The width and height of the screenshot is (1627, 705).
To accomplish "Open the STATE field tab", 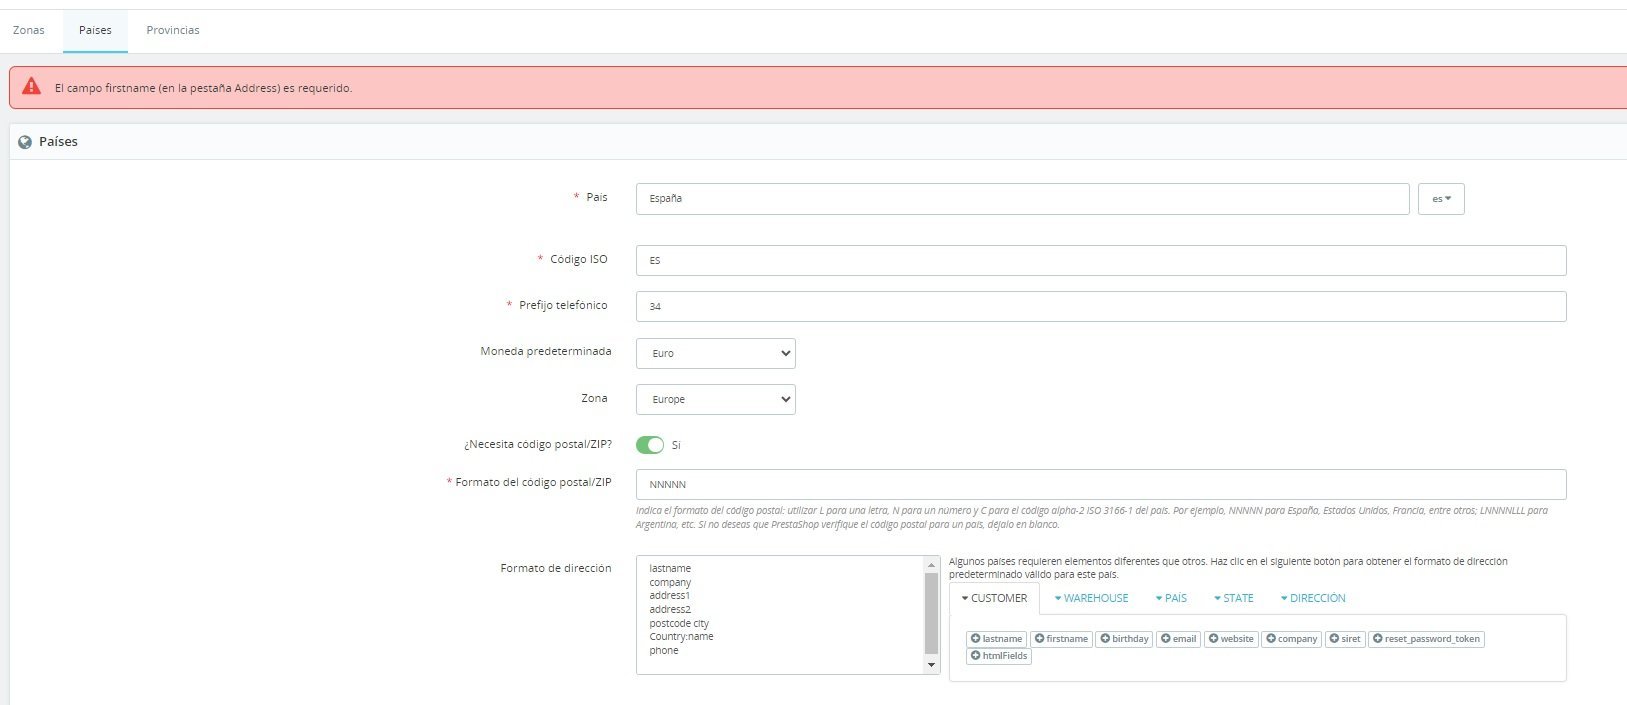I will point(1234,598).
